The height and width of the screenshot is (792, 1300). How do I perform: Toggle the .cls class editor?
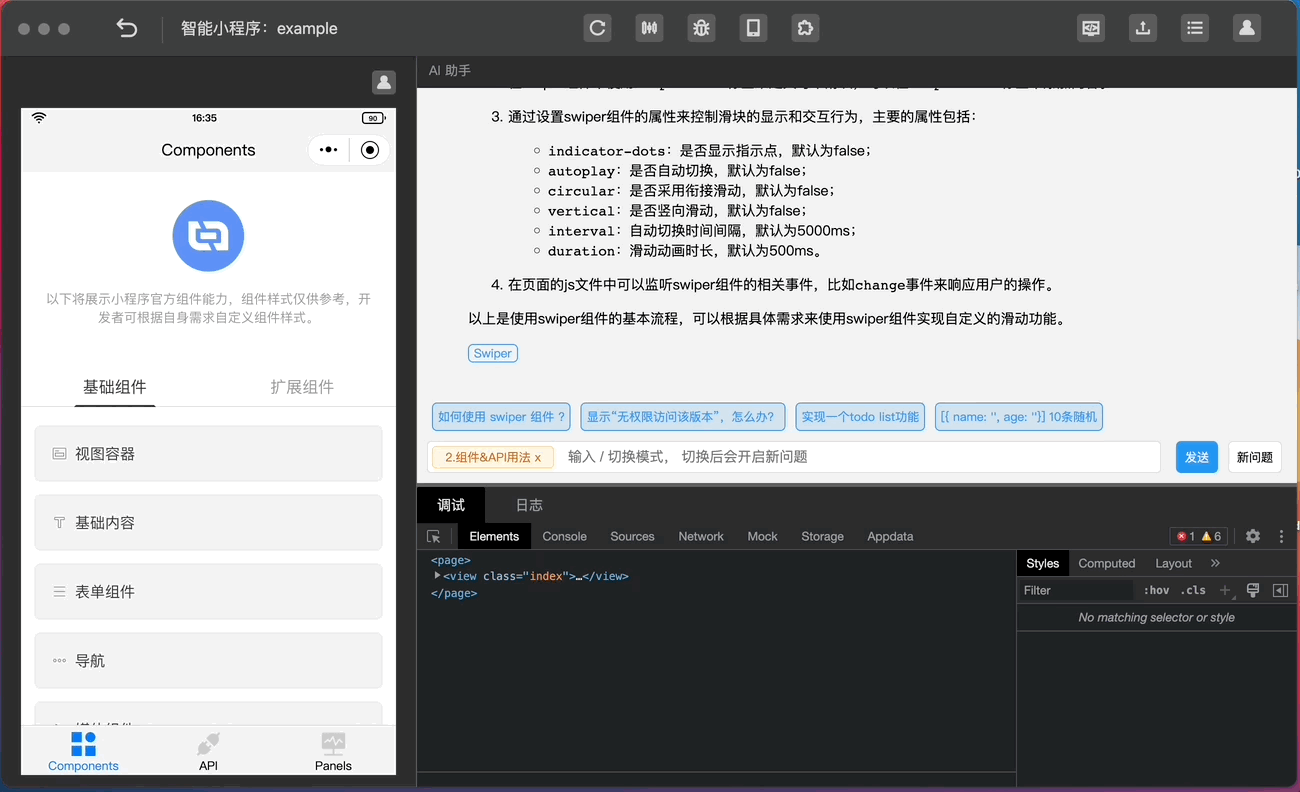coord(1193,590)
